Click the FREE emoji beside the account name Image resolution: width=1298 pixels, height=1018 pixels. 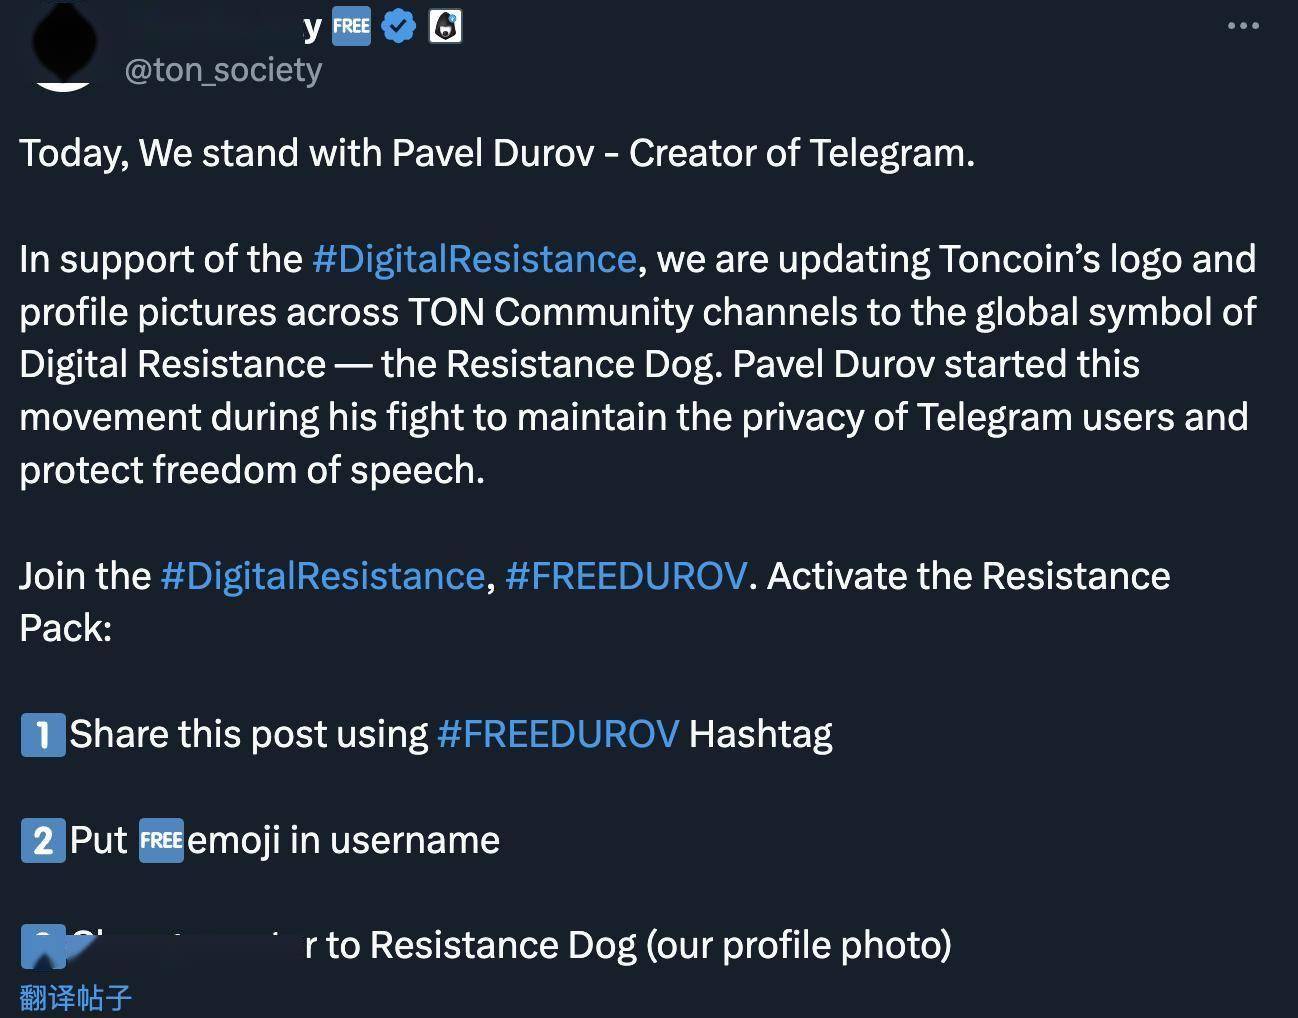pos(351,26)
